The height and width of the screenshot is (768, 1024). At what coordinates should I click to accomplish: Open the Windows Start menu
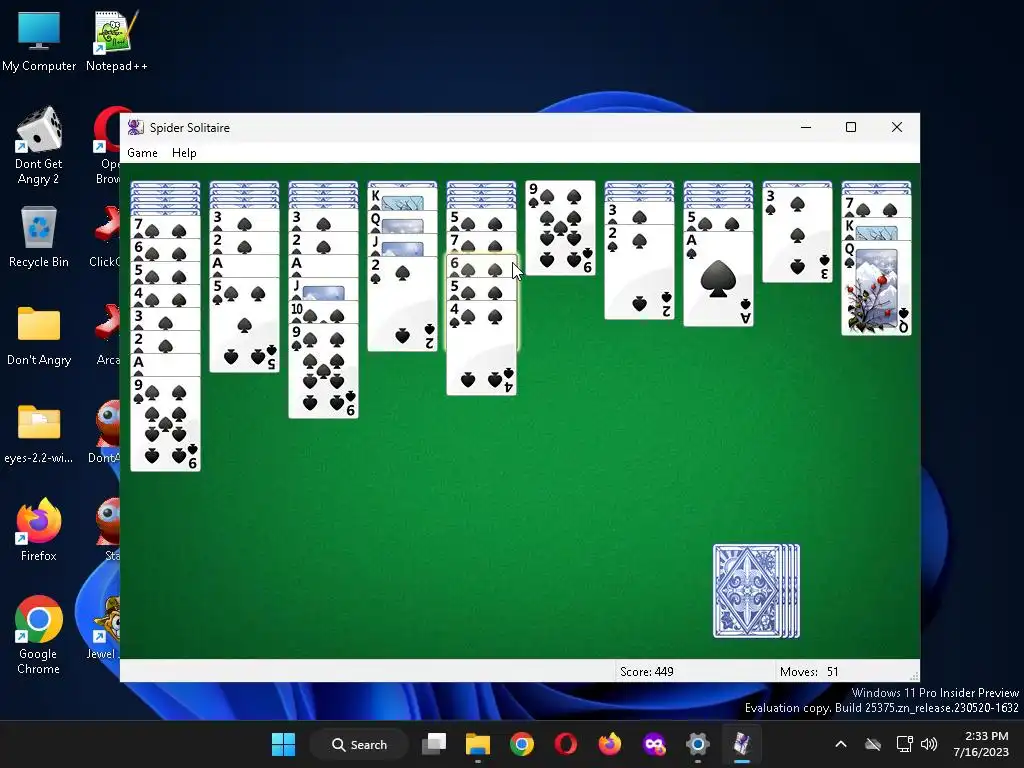[x=283, y=744]
